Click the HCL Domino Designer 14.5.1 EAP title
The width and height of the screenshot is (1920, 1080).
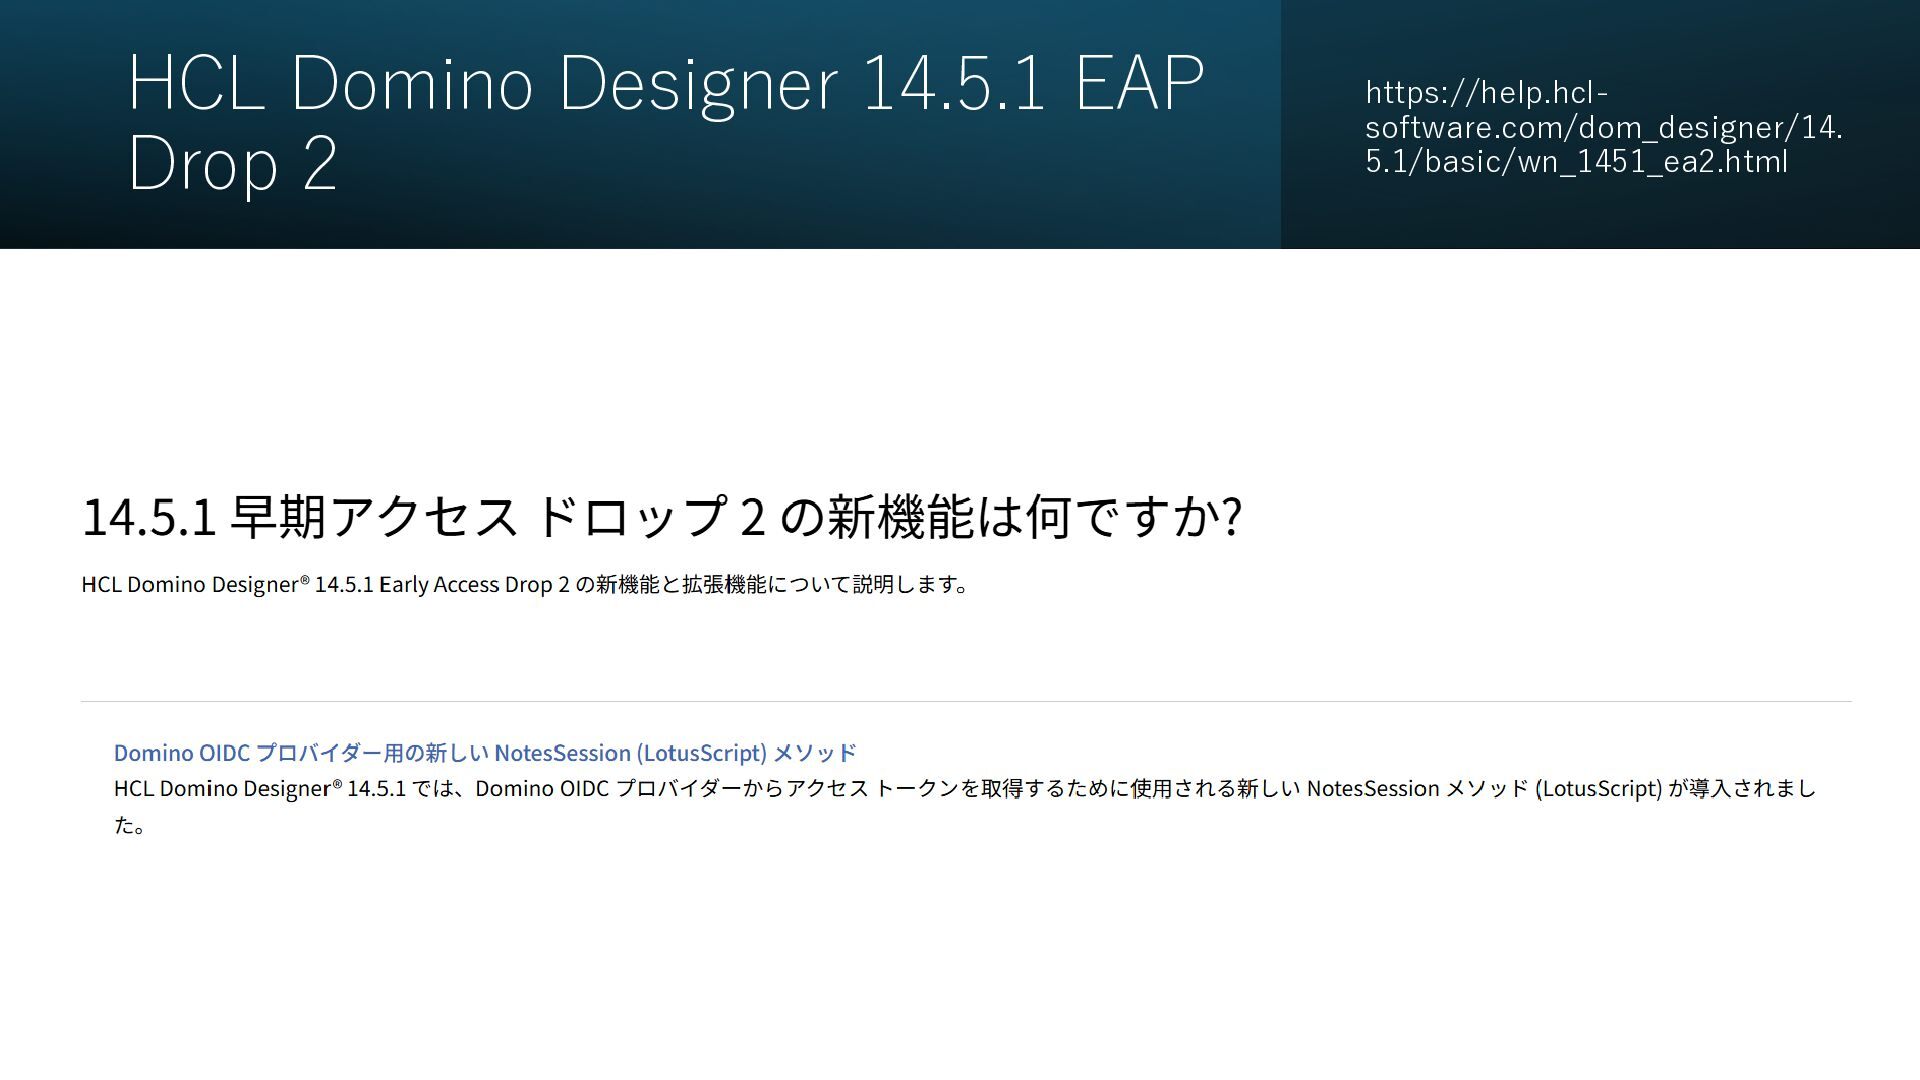point(665,84)
